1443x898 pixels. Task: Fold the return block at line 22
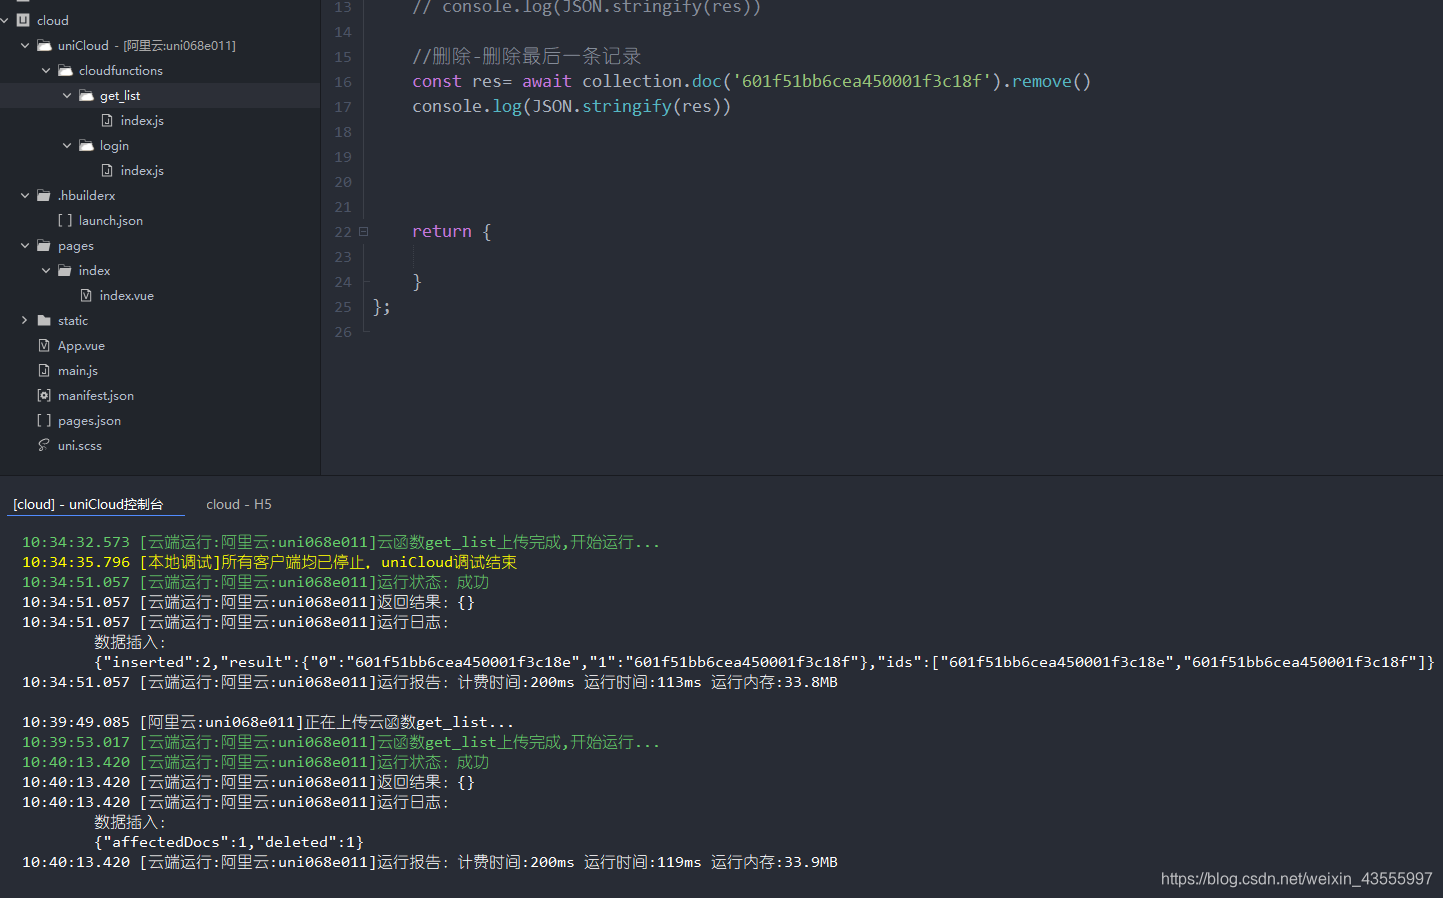[x=363, y=231]
